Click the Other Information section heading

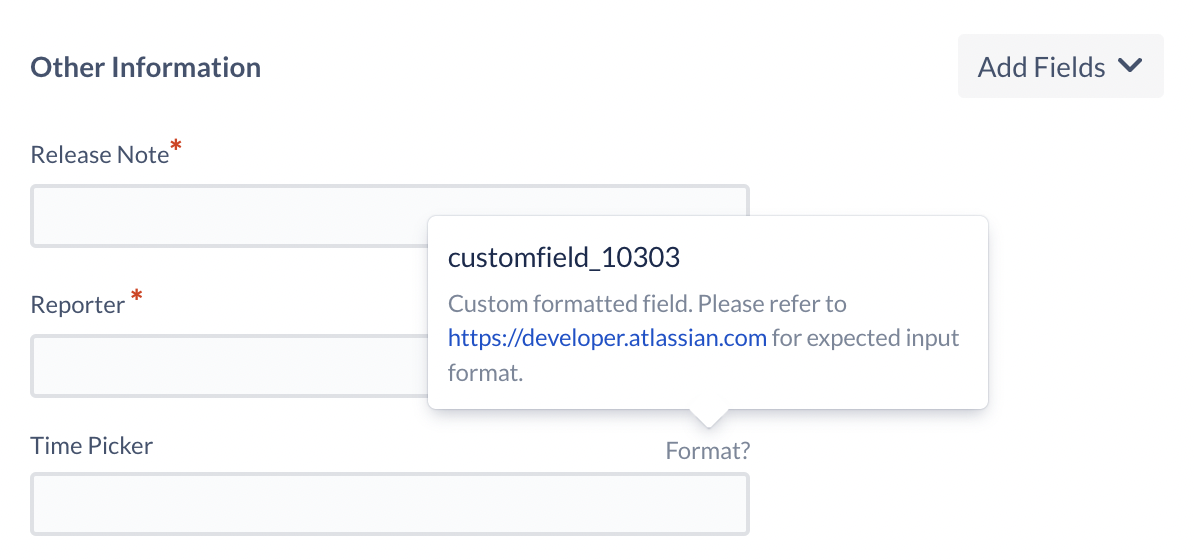click(x=145, y=67)
